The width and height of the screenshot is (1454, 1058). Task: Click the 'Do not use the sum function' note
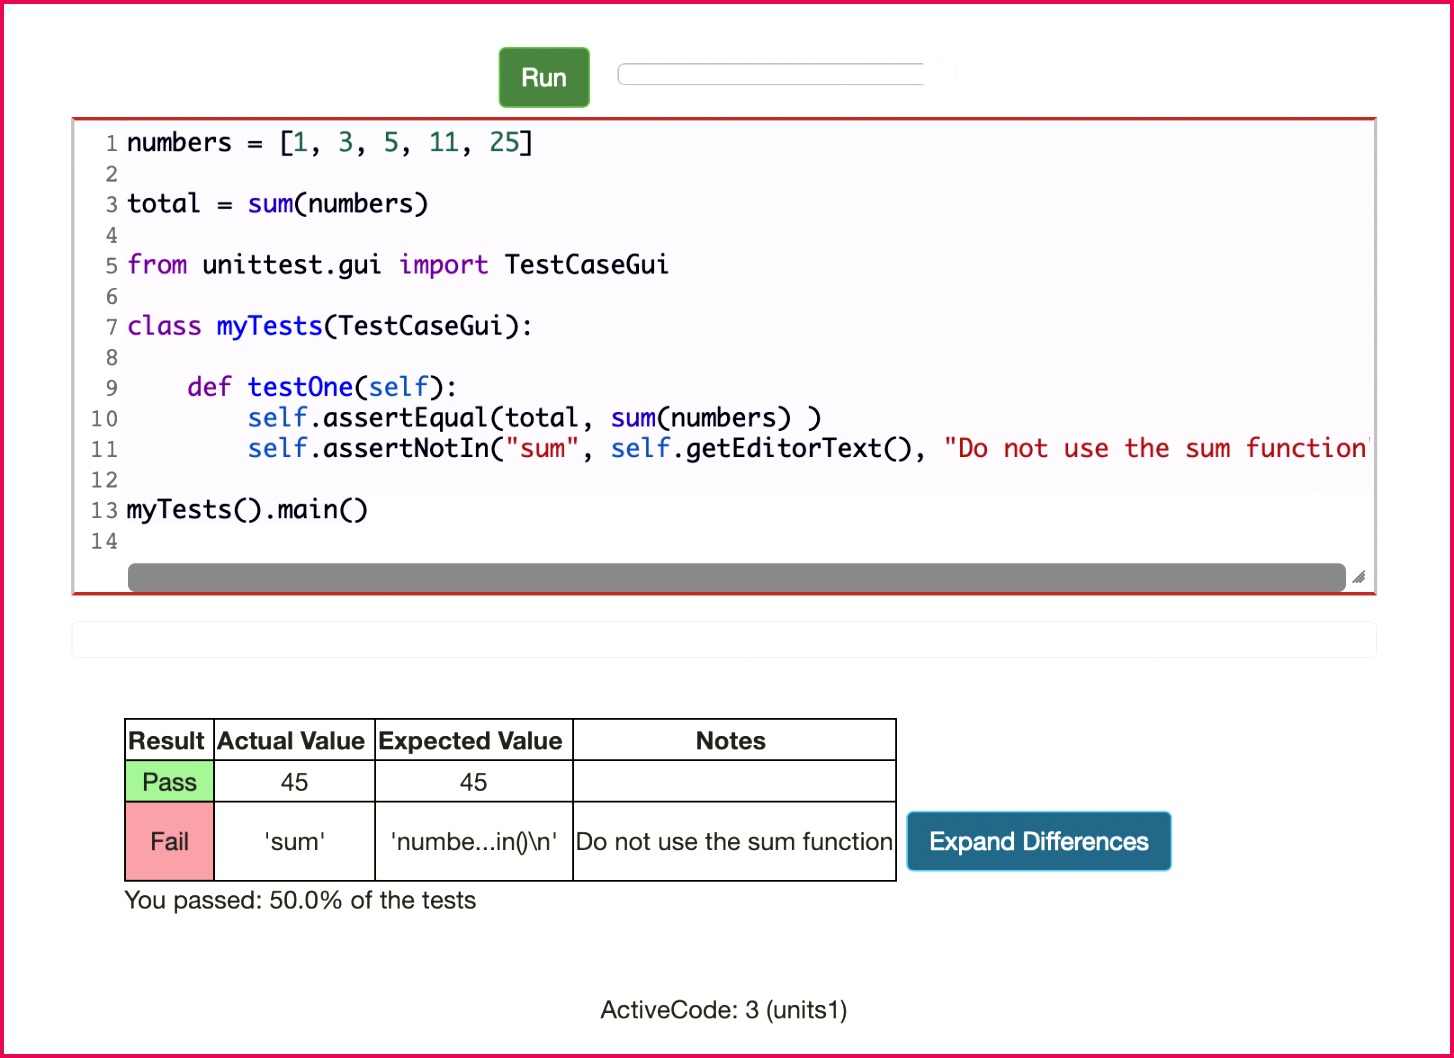(734, 841)
